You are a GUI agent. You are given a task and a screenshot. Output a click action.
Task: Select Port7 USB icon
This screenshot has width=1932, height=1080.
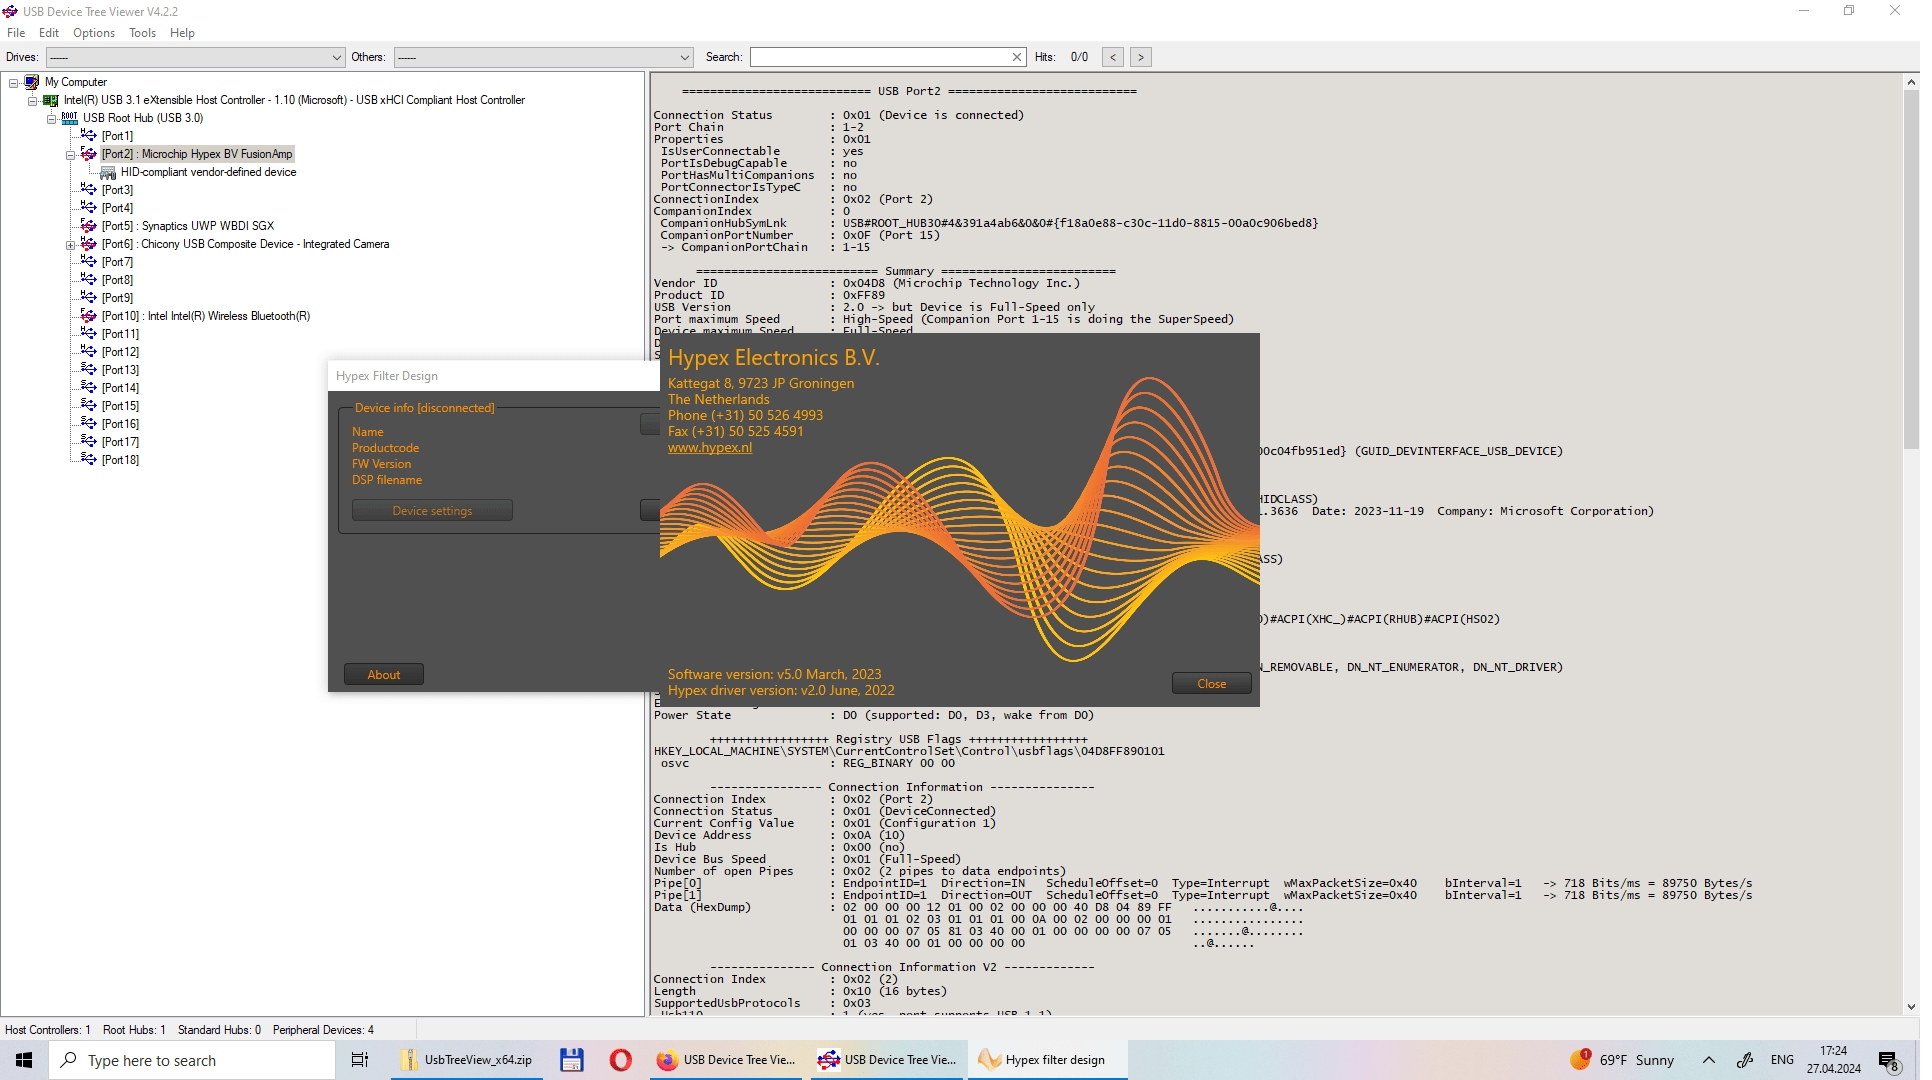click(89, 262)
